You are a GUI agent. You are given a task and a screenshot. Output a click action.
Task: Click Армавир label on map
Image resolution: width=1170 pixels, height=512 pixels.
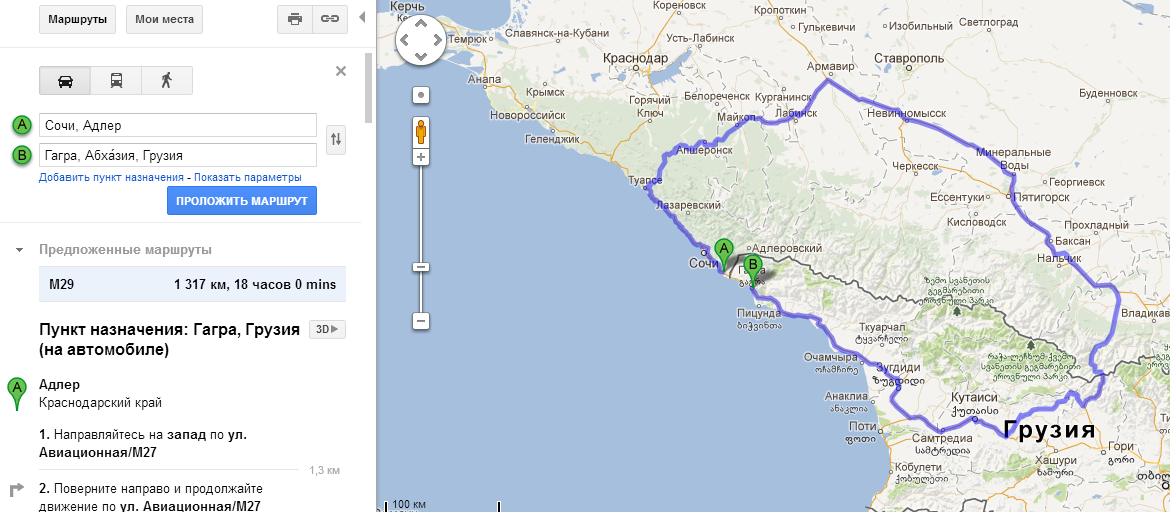[x=831, y=67]
